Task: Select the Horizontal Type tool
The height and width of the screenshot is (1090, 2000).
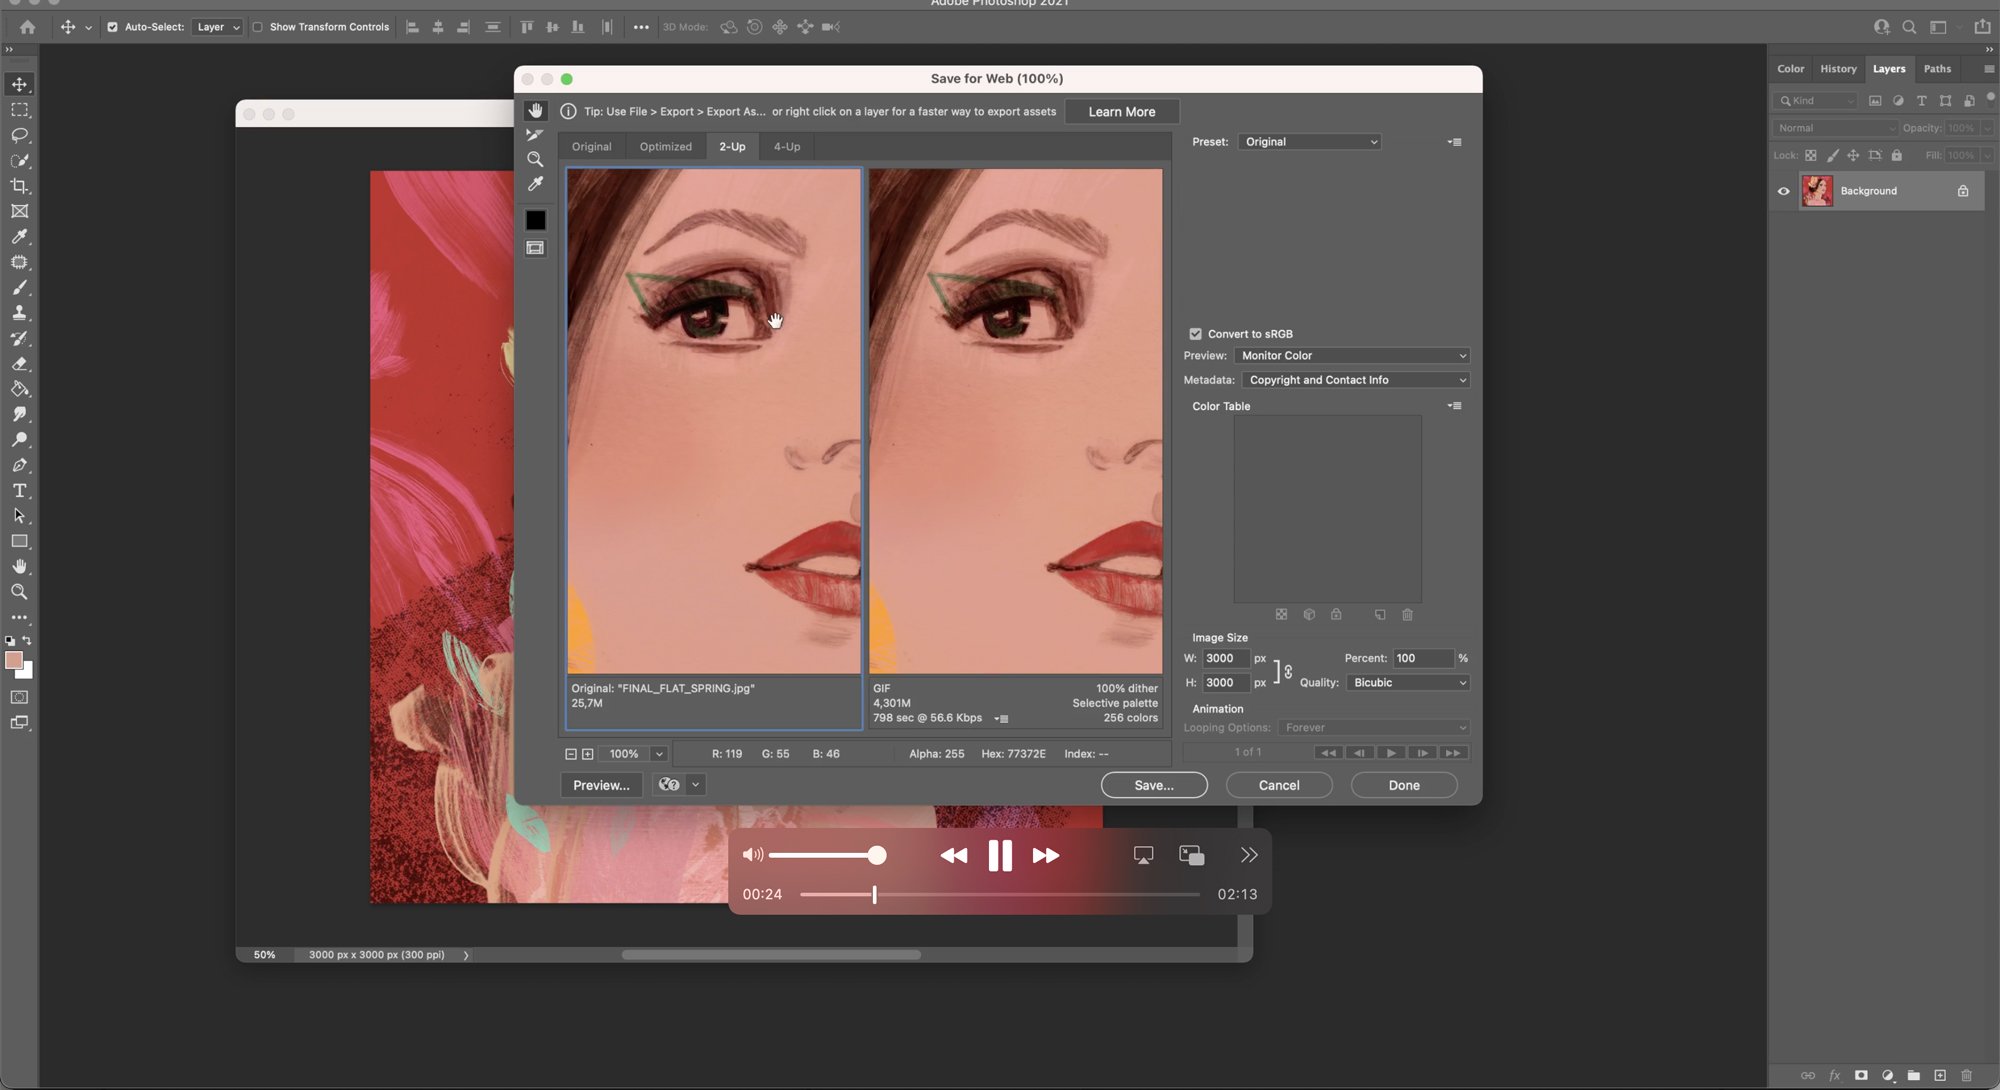Action: (x=19, y=491)
